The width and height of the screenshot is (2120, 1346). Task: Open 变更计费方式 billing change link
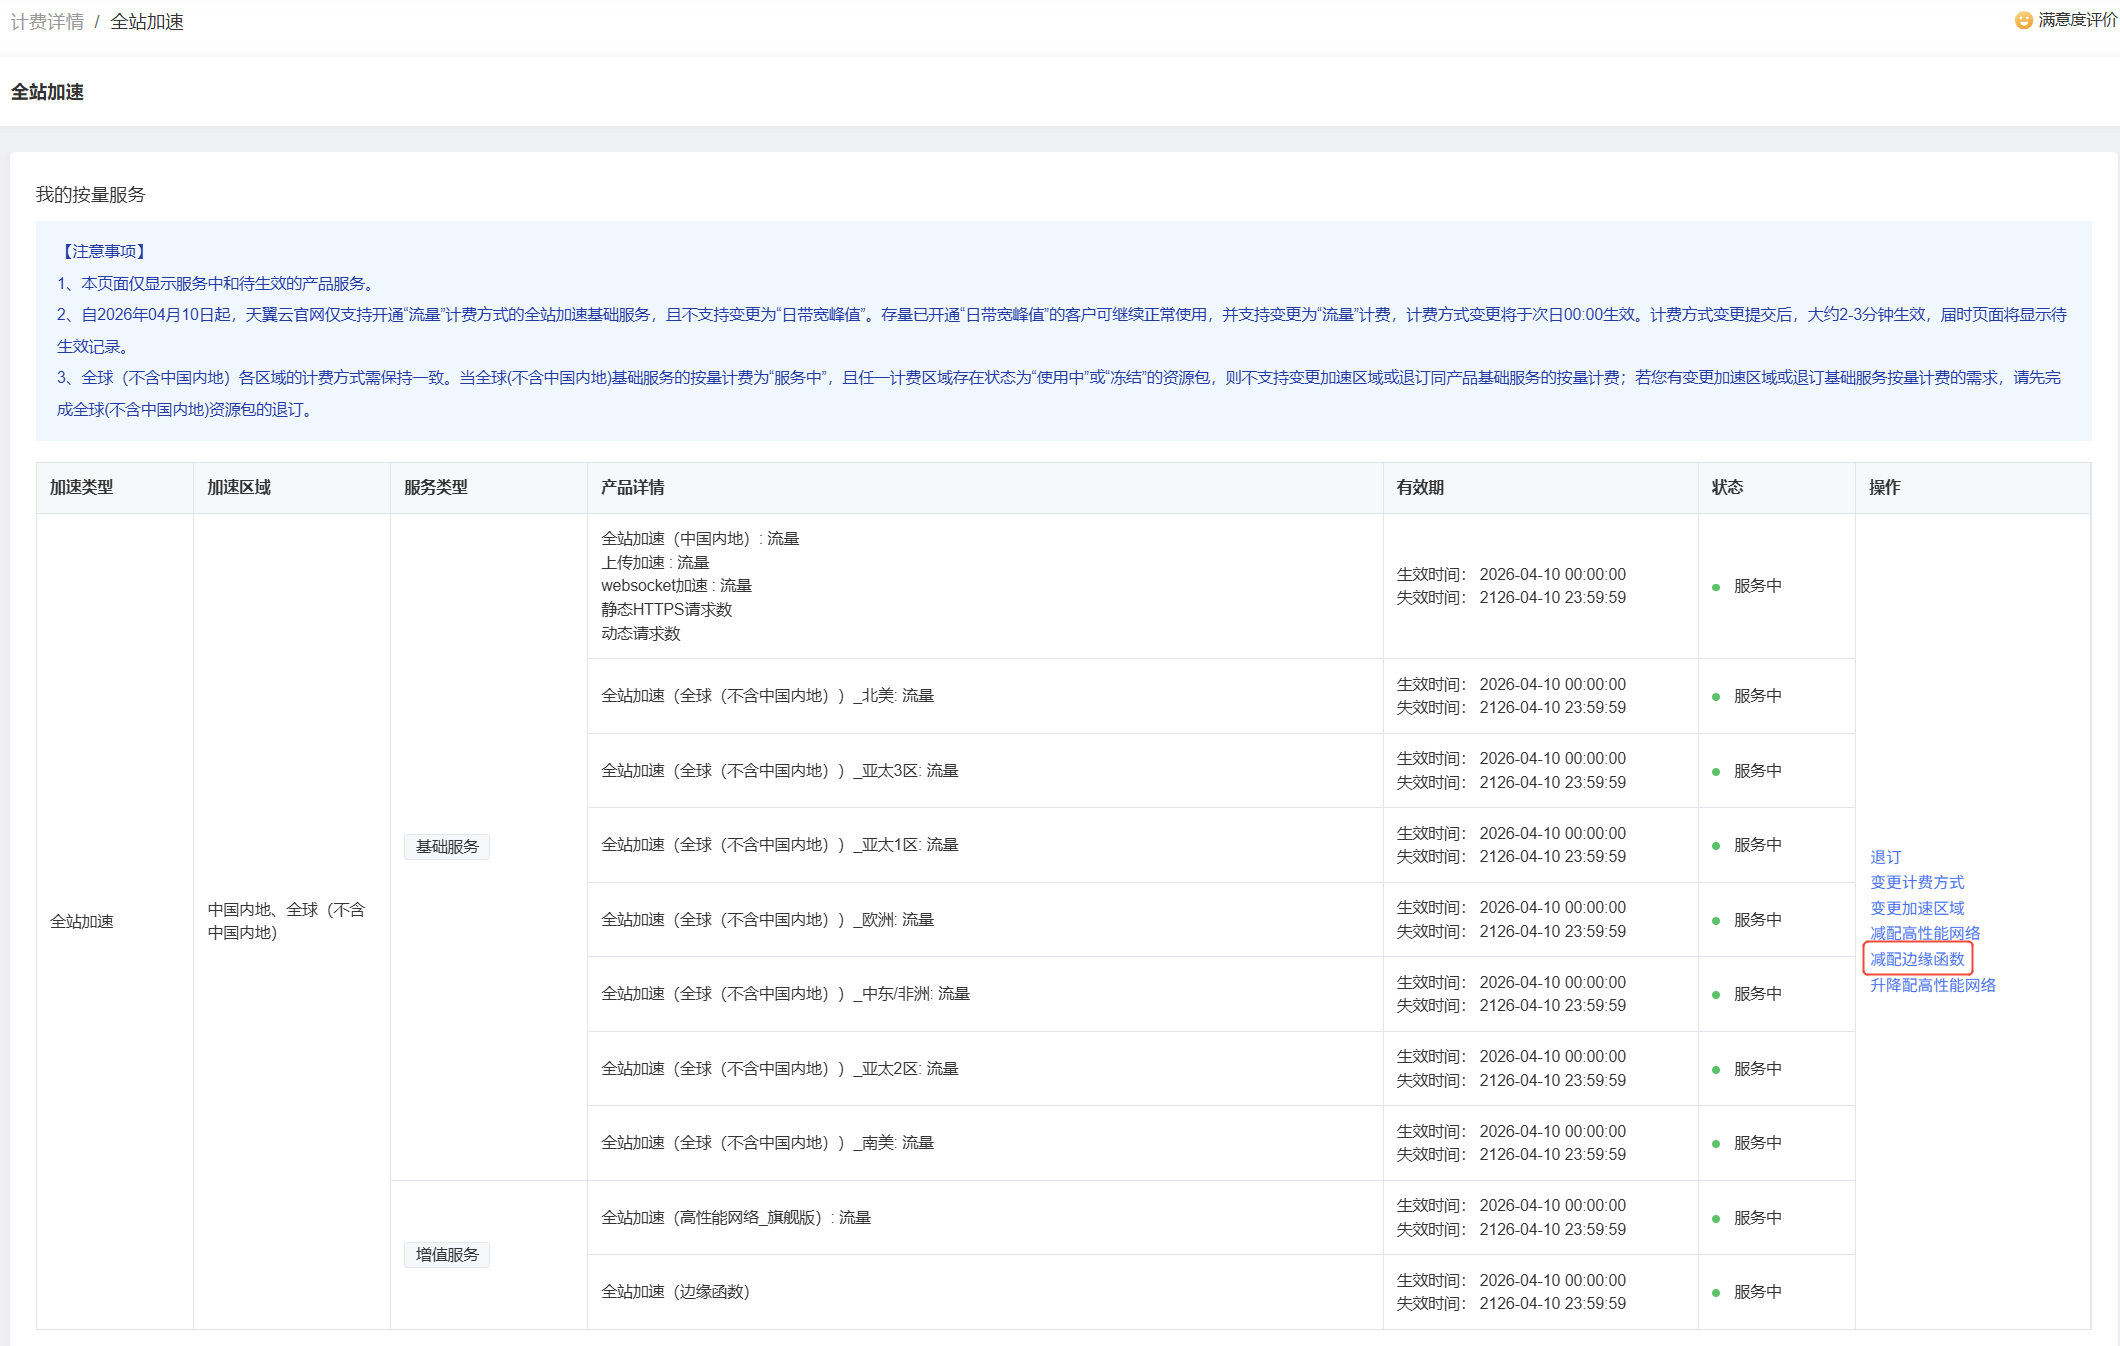[x=1916, y=882]
